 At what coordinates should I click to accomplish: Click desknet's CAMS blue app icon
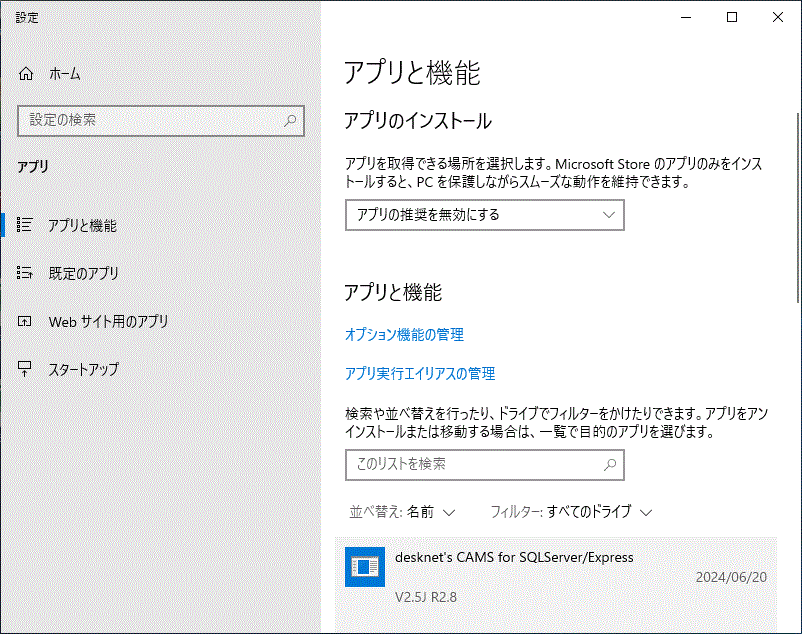point(365,567)
